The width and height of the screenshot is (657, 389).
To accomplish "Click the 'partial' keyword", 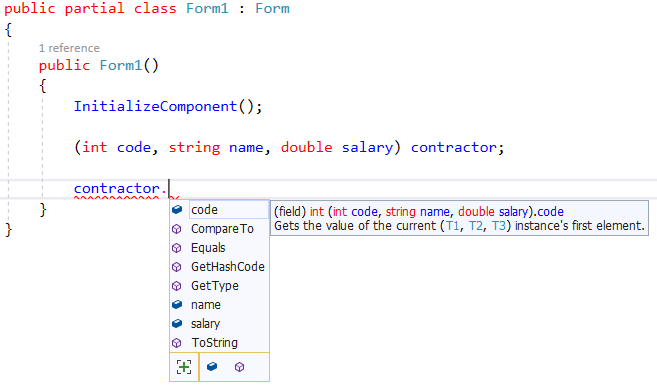I will click(x=95, y=9).
